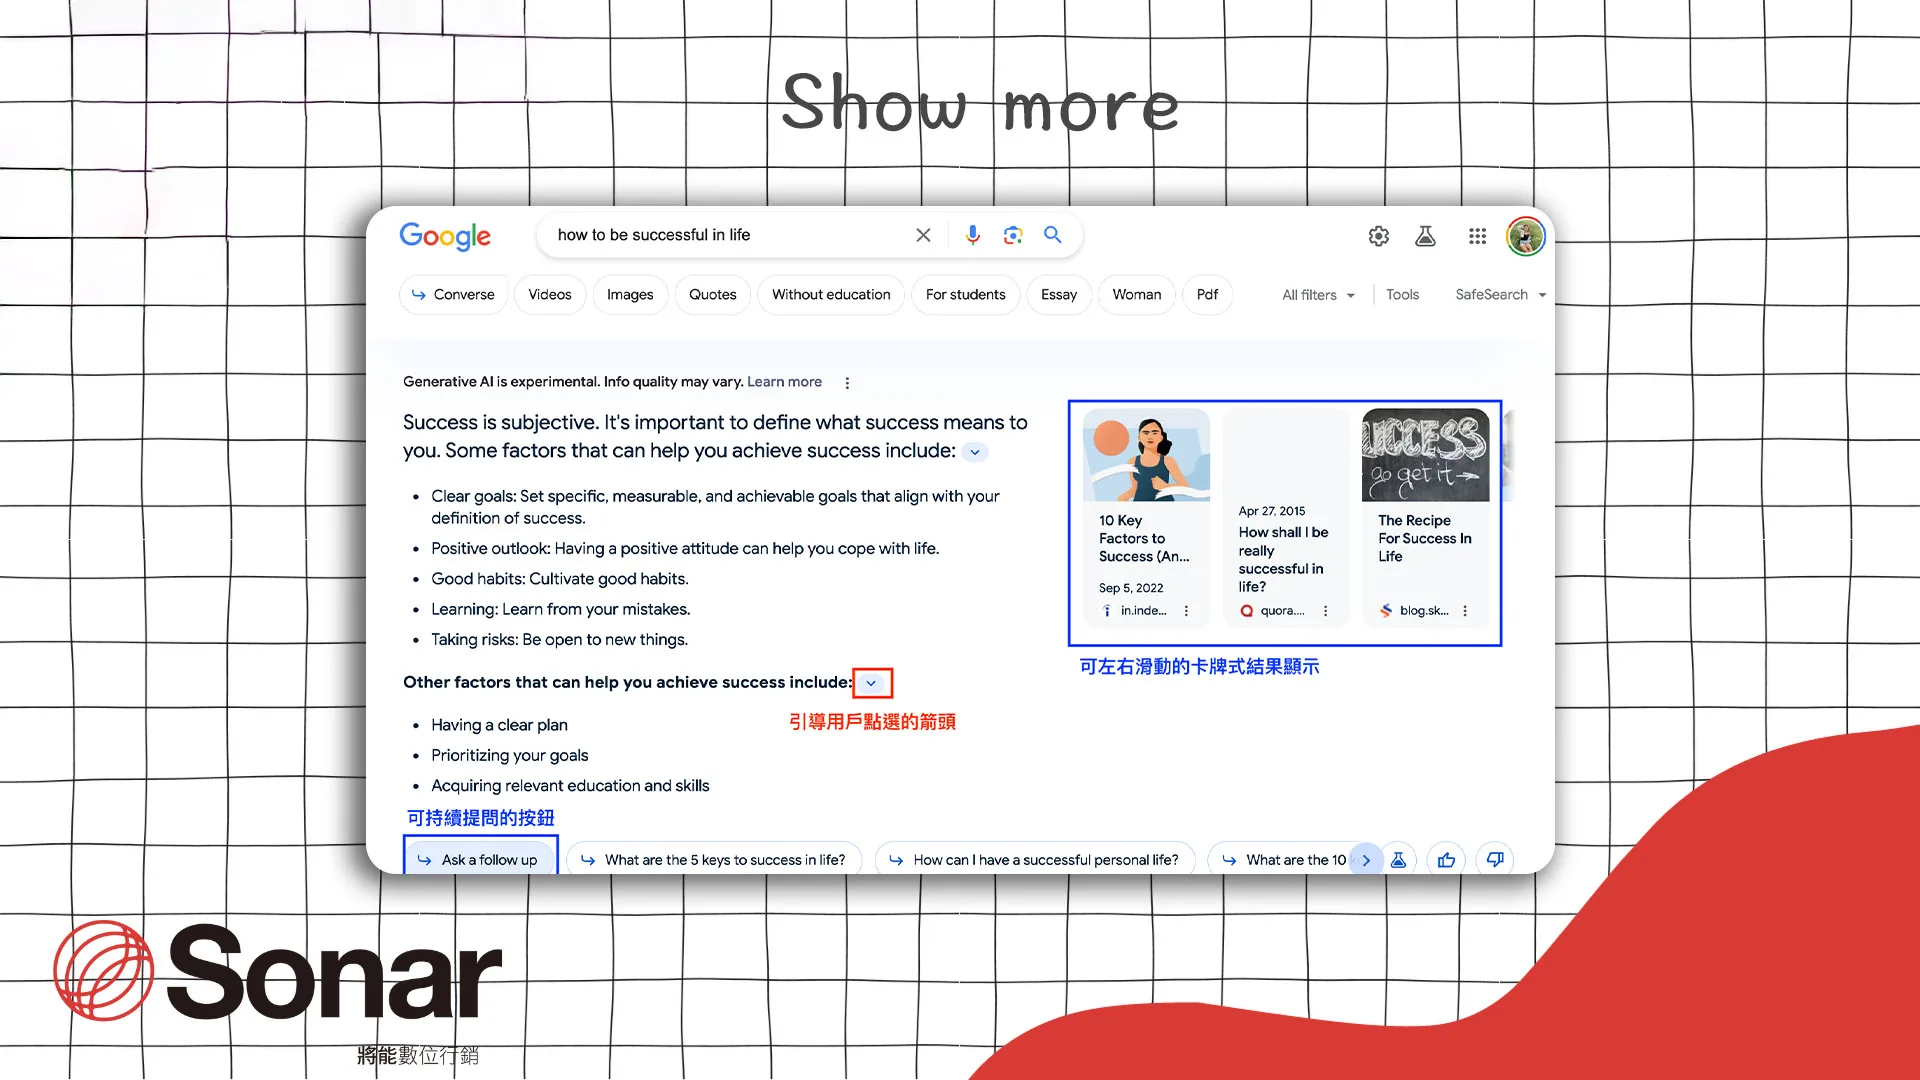1920x1080 pixels.
Task: Ask 'How can I have a successful personal life?'
Action: tap(1035, 860)
